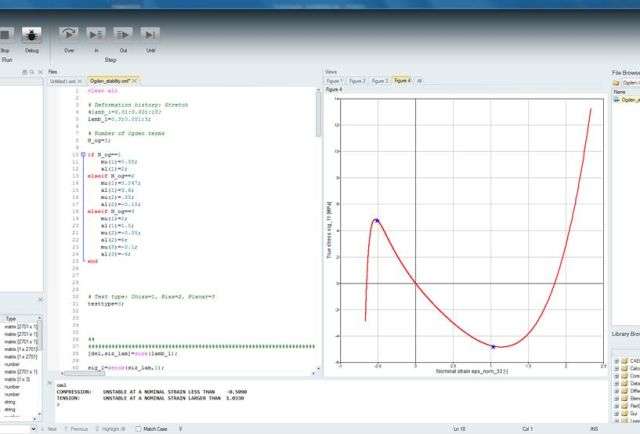Screen dimensions: 640x434
Task: Click the left panel search magnifier icon
Action: coord(32,72)
